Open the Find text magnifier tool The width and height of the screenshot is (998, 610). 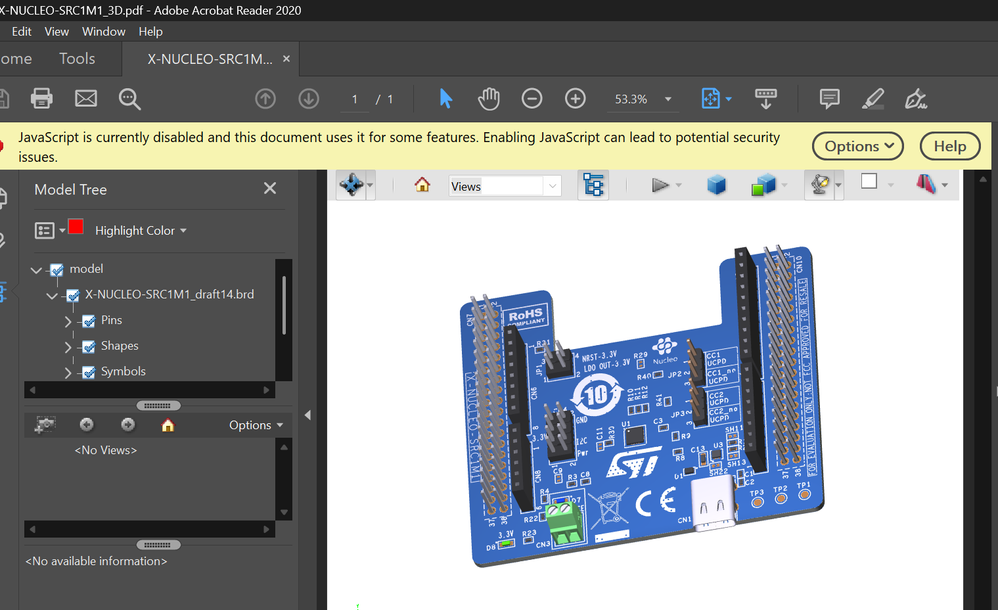(129, 99)
